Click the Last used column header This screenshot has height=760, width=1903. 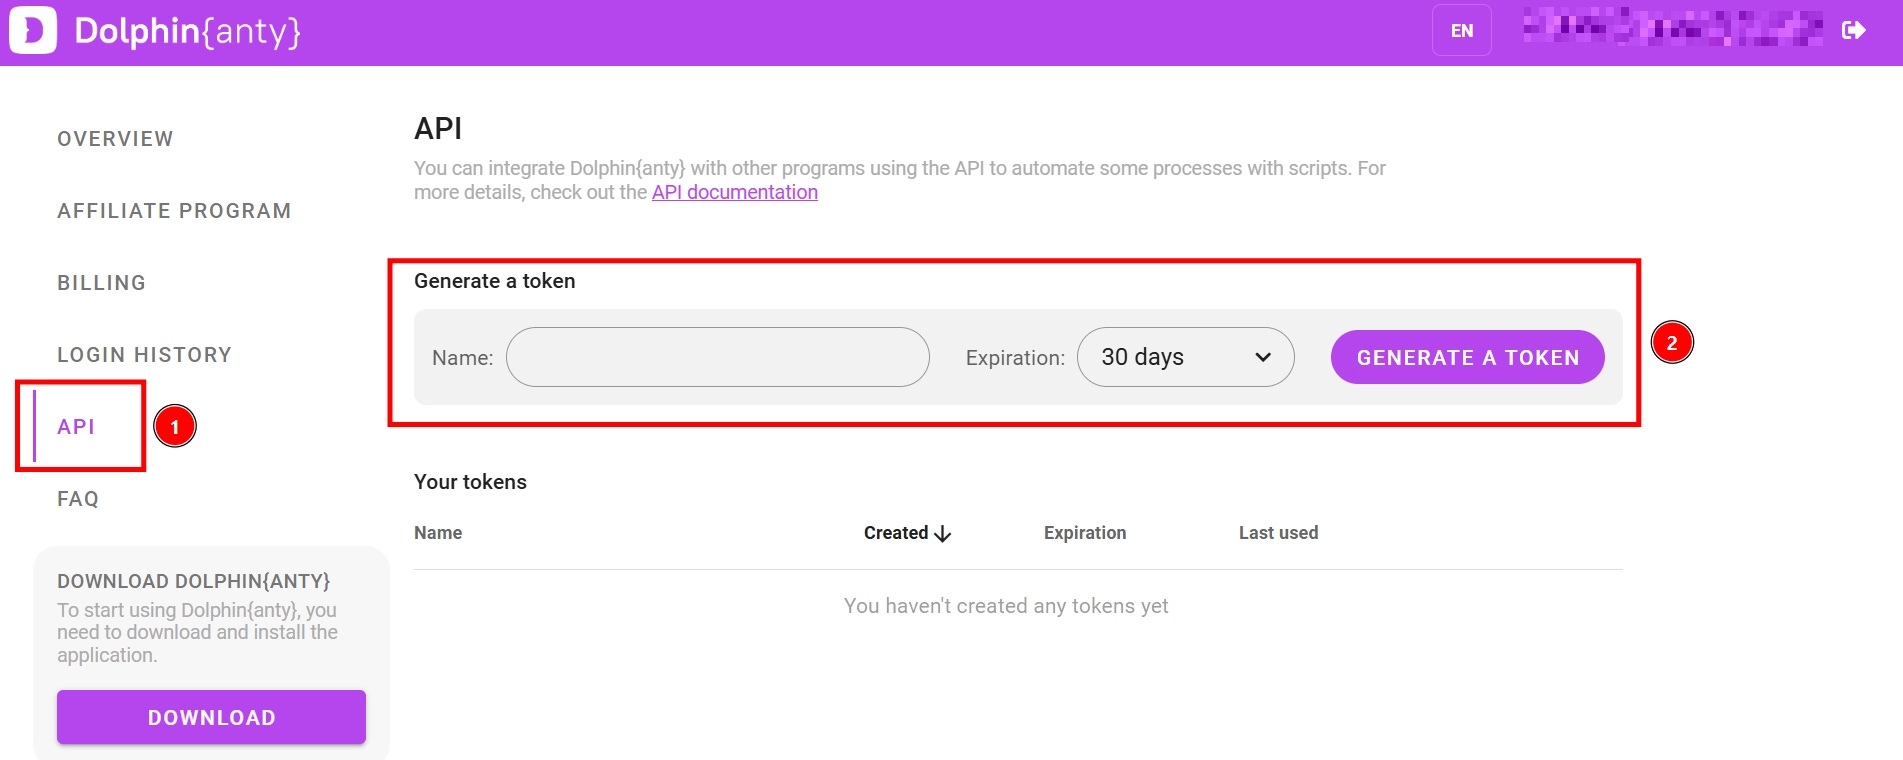pyautogui.click(x=1278, y=533)
